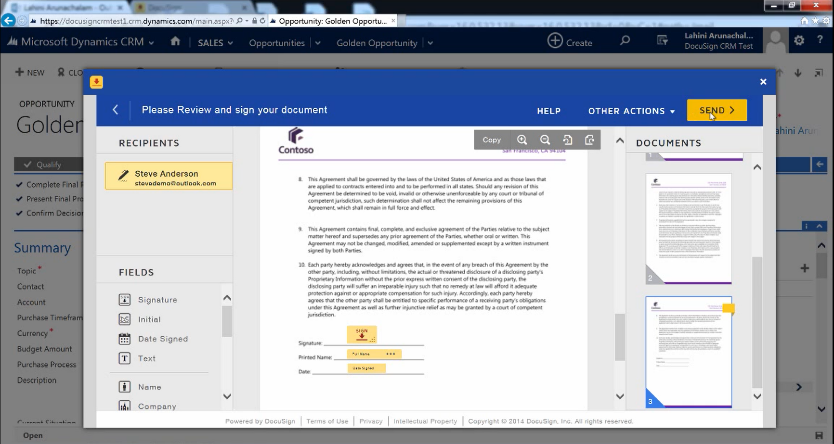The image size is (834, 444).
Task: Zoom out on the document
Action: pyautogui.click(x=545, y=140)
